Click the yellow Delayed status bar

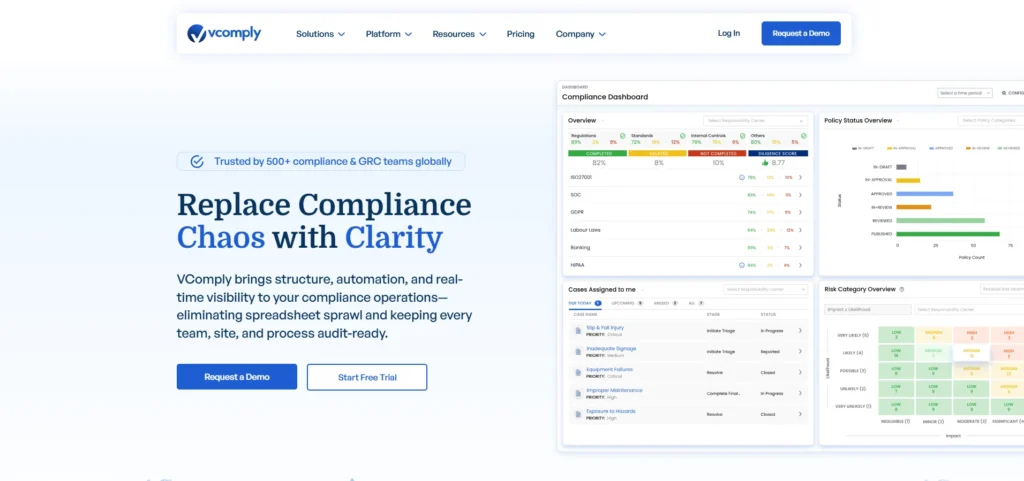click(x=658, y=153)
